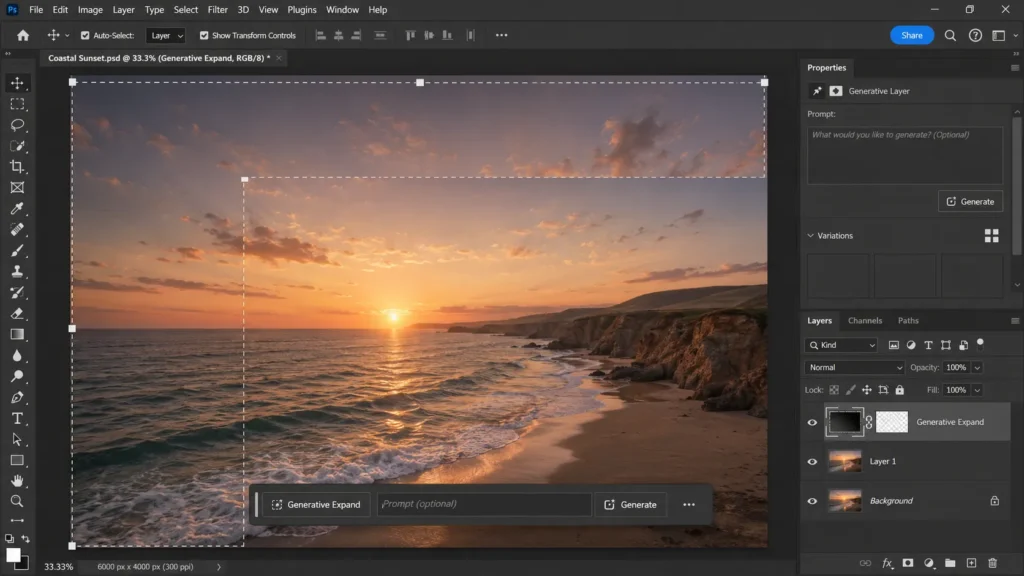Select the Crop tool
The width and height of the screenshot is (1024, 576).
(x=17, y=167)
